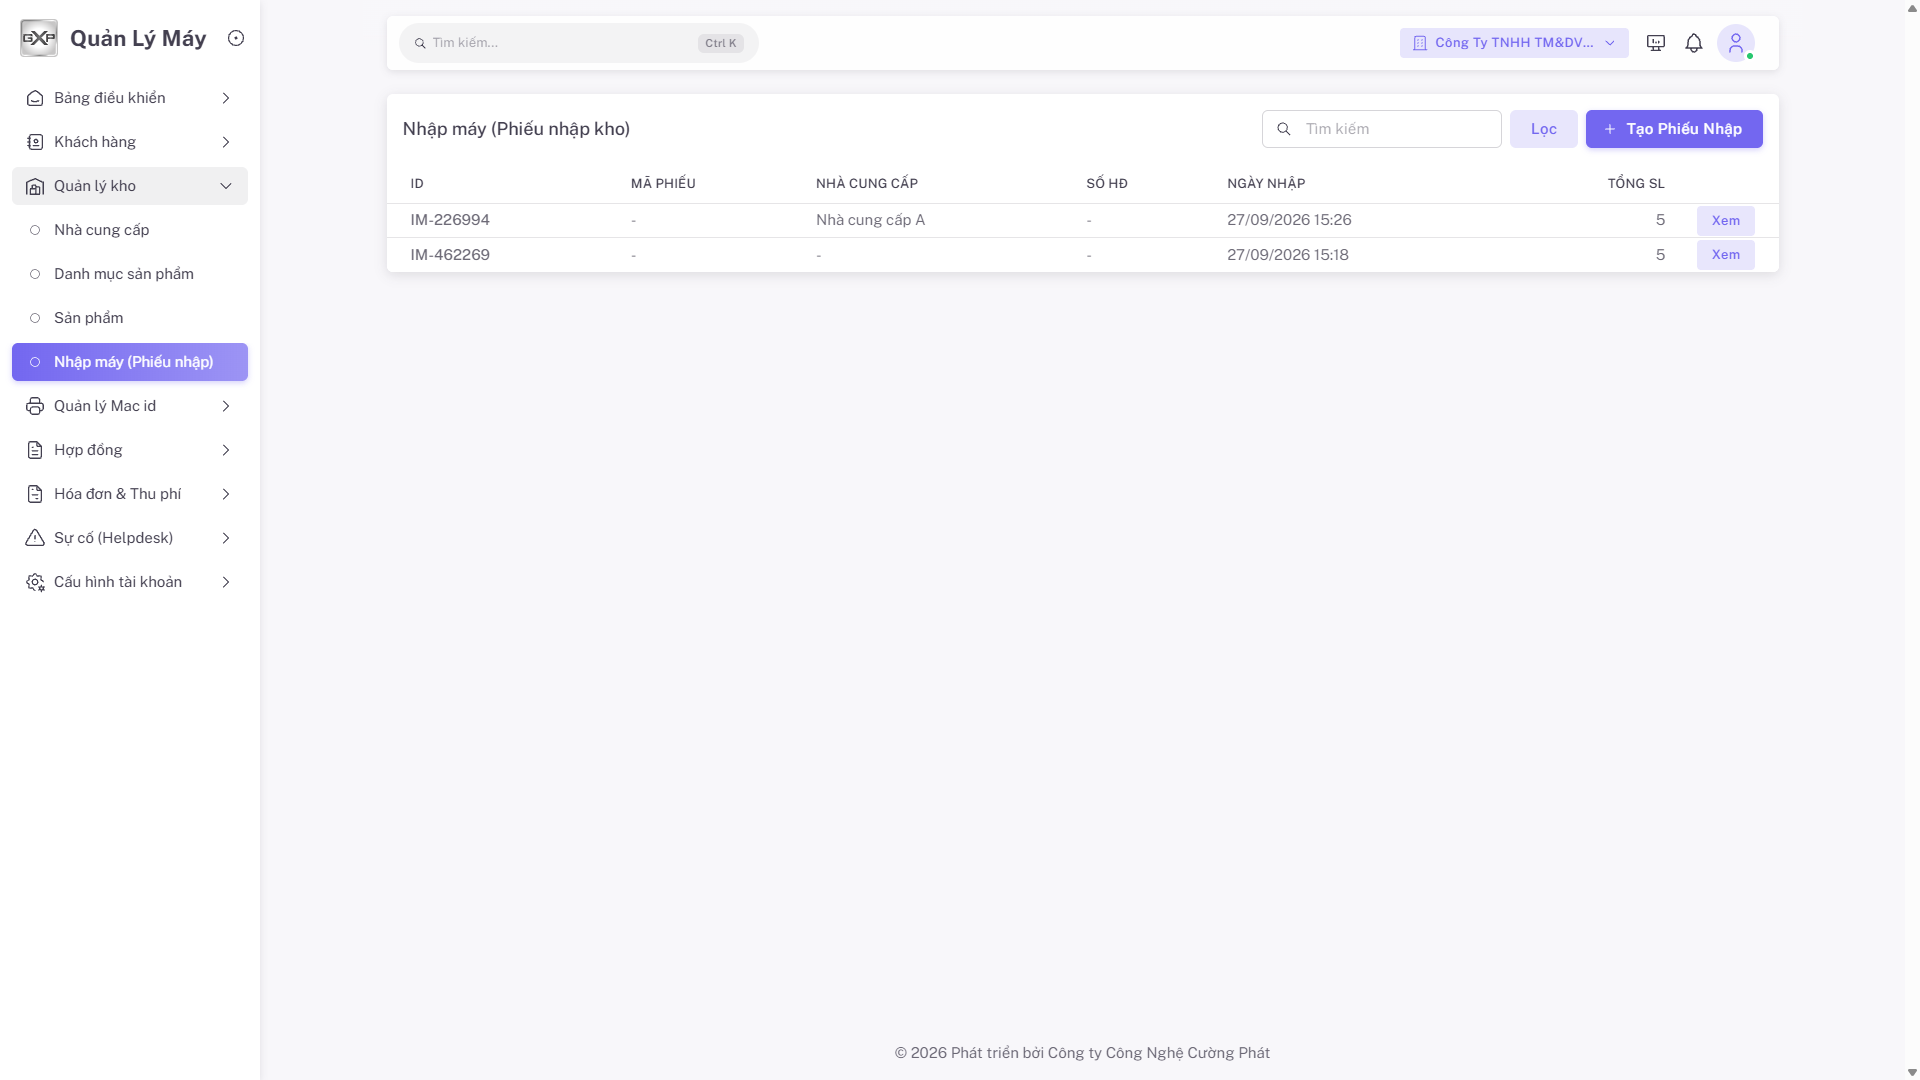
Task: Click the Quản lý kho warehouse icon
Action: (35, 186)
